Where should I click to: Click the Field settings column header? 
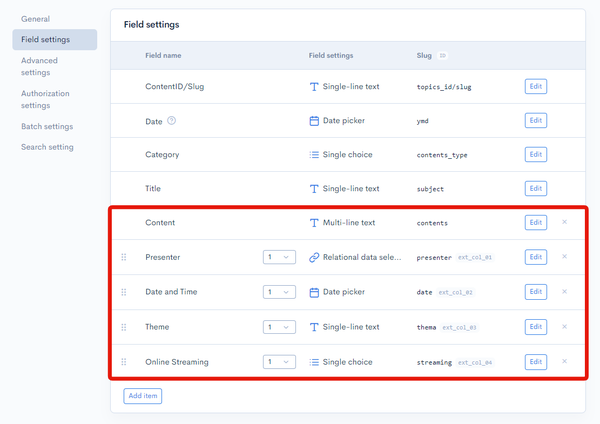tap(331, 55)
